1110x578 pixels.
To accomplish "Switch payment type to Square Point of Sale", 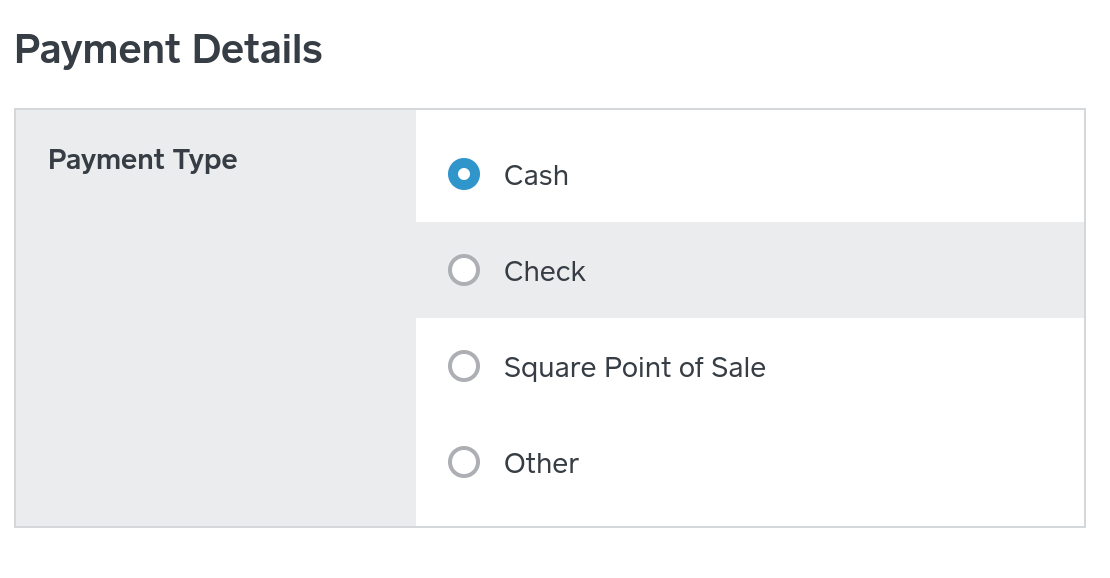I will pos(464,366).
